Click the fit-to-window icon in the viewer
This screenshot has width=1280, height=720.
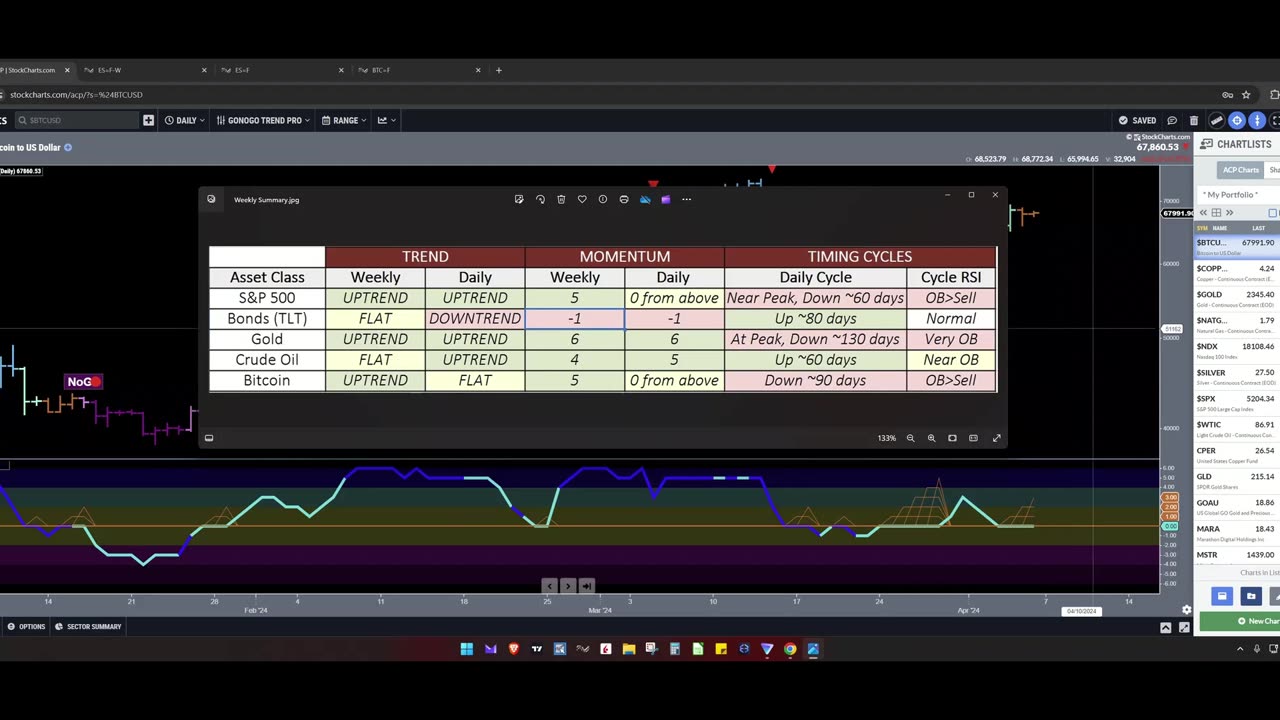[952, 438]
